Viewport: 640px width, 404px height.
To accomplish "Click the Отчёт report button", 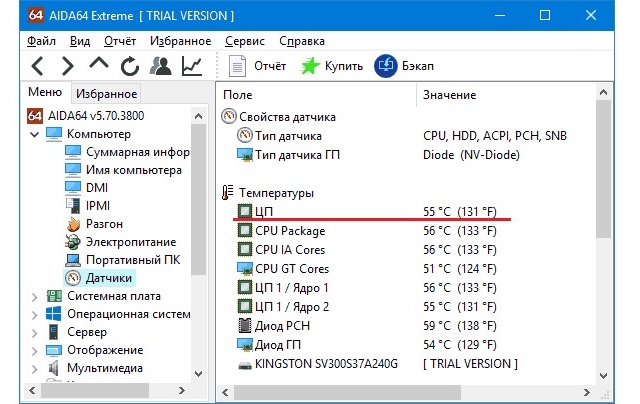I will coord(257,66).
